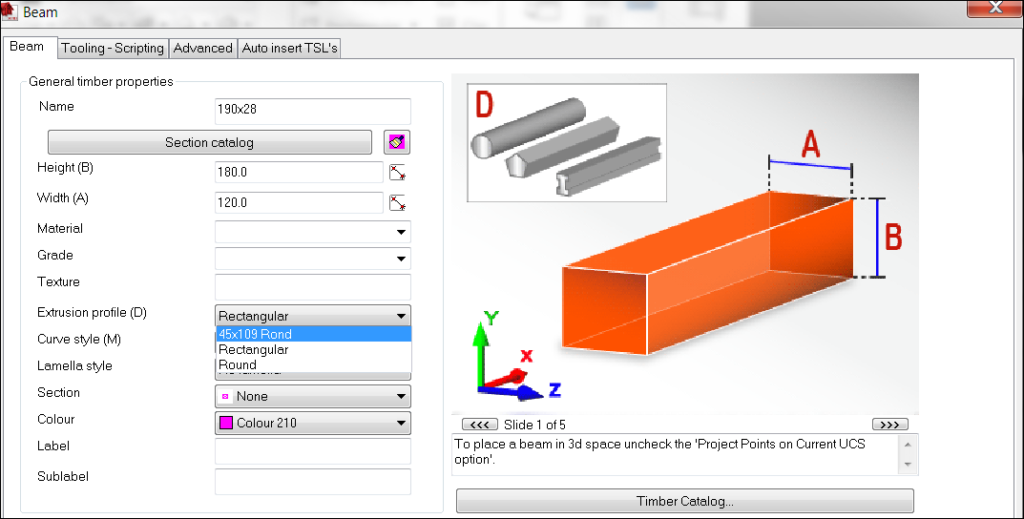Click the Label input field
Screen dimensions: 1024x519
pyautogui.click(x=313, y=451)
